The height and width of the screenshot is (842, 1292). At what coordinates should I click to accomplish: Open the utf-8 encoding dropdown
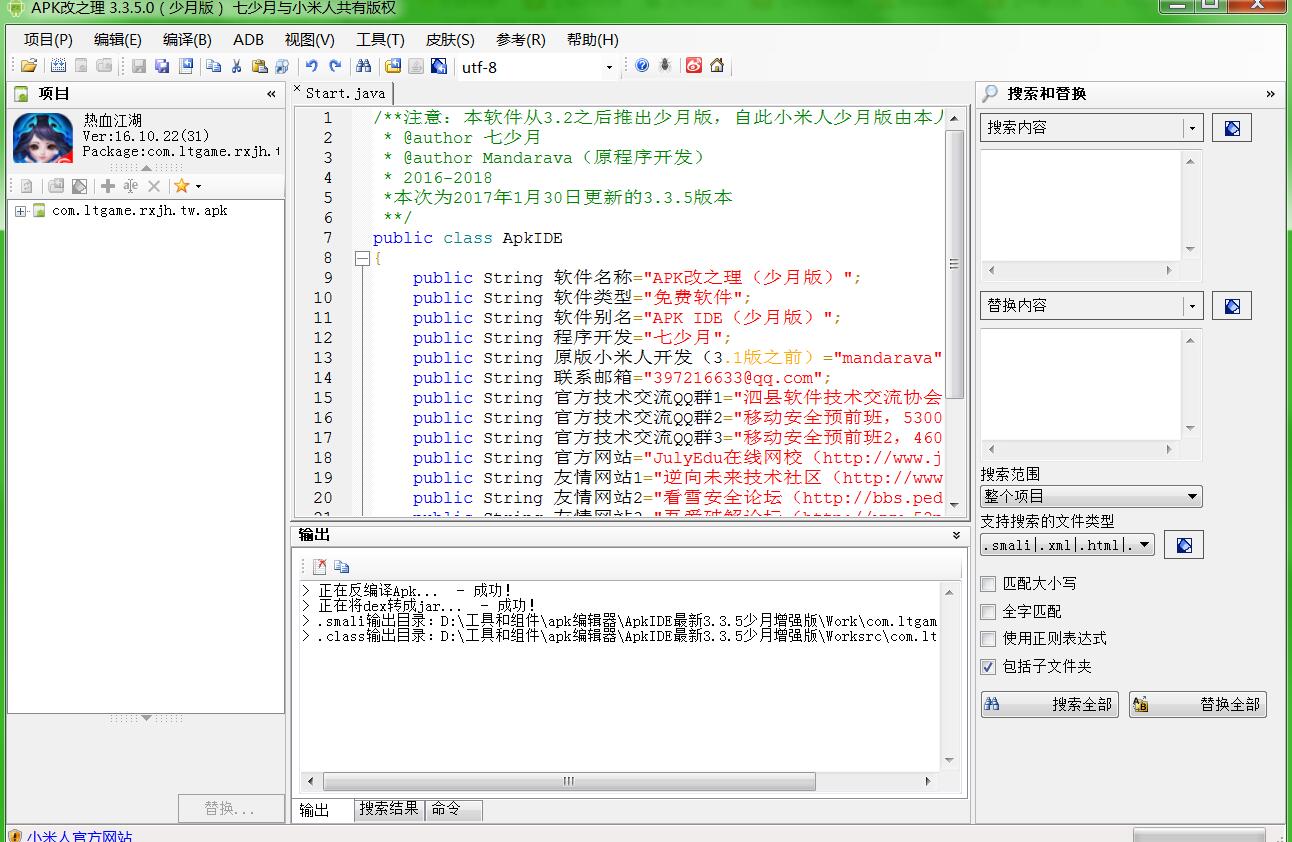[x=609, y=67]
